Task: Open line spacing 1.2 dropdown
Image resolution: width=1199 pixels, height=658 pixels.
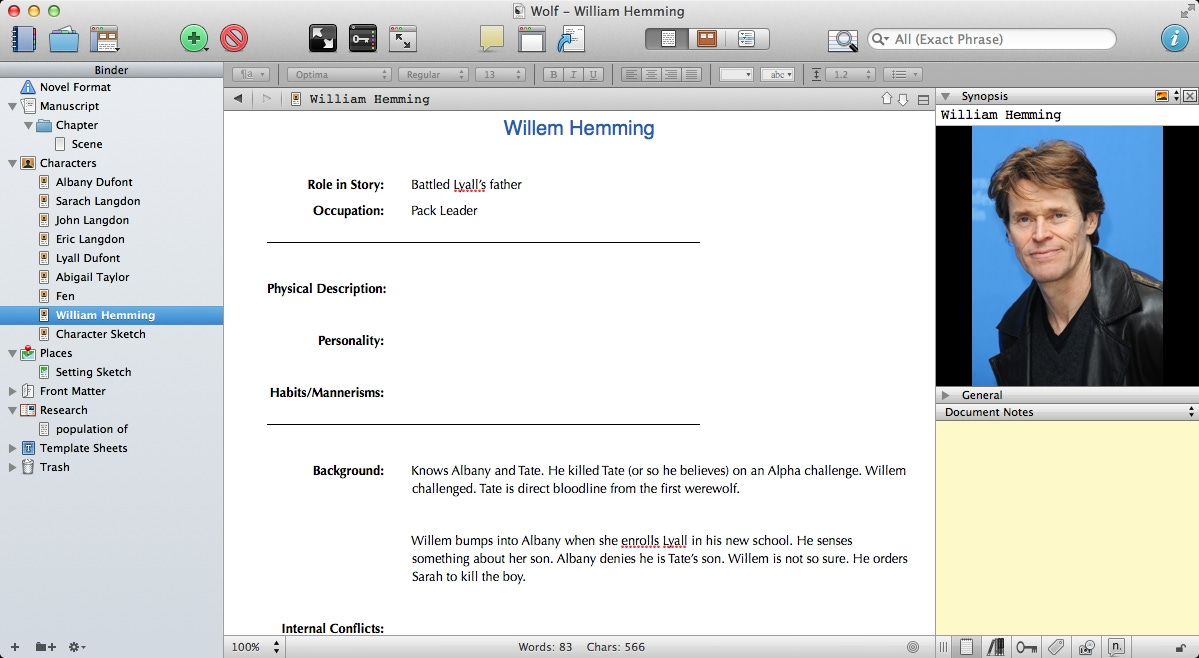Action: [x=851, y=74]
